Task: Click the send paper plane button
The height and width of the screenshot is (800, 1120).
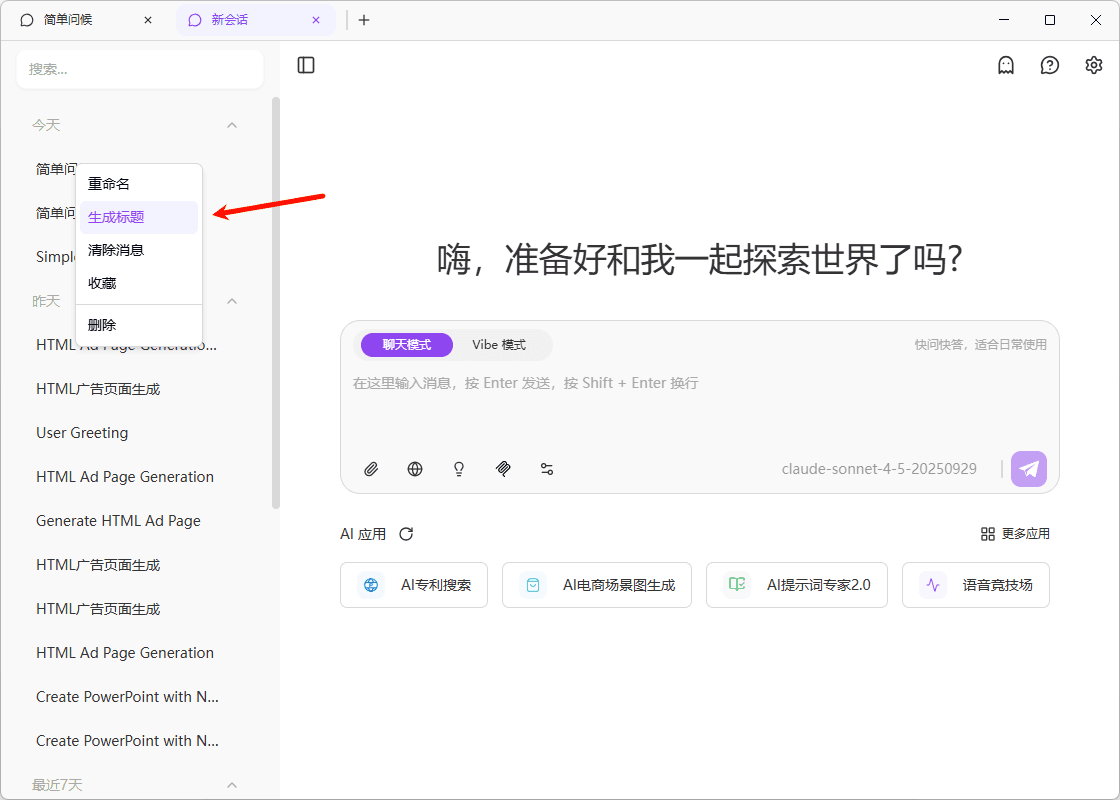Action: pos(1029,469)
